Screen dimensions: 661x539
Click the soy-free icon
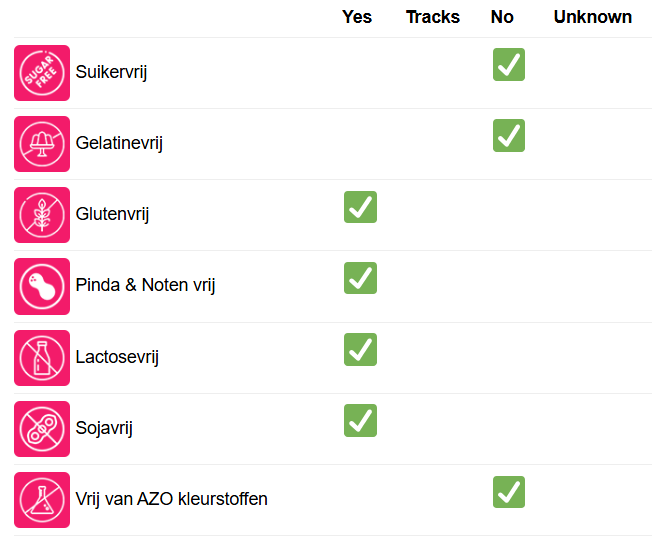tap(42, 429)
